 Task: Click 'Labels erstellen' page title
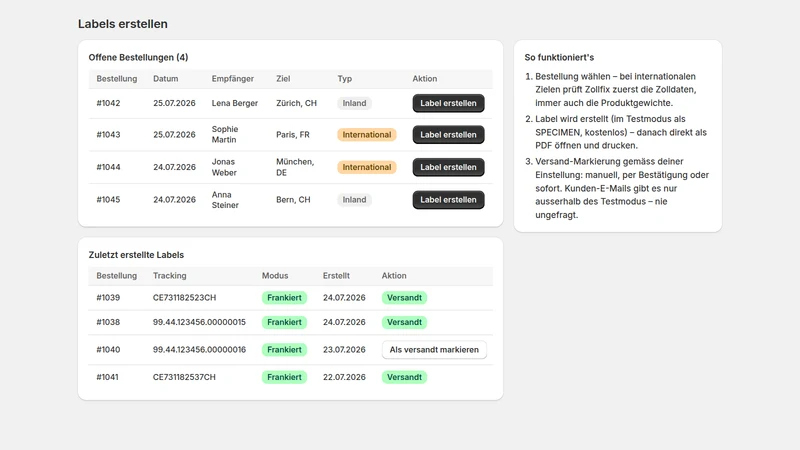(x=122, y=24)
